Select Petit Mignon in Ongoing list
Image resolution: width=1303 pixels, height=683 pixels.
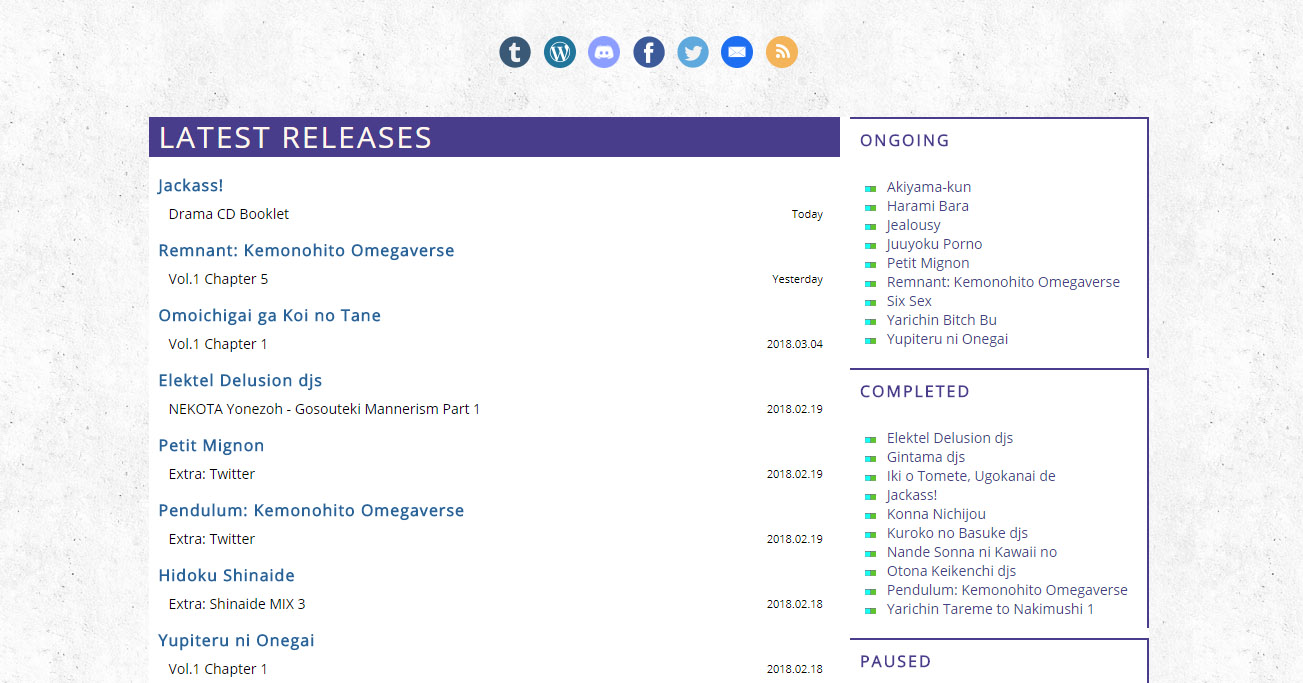928,263
